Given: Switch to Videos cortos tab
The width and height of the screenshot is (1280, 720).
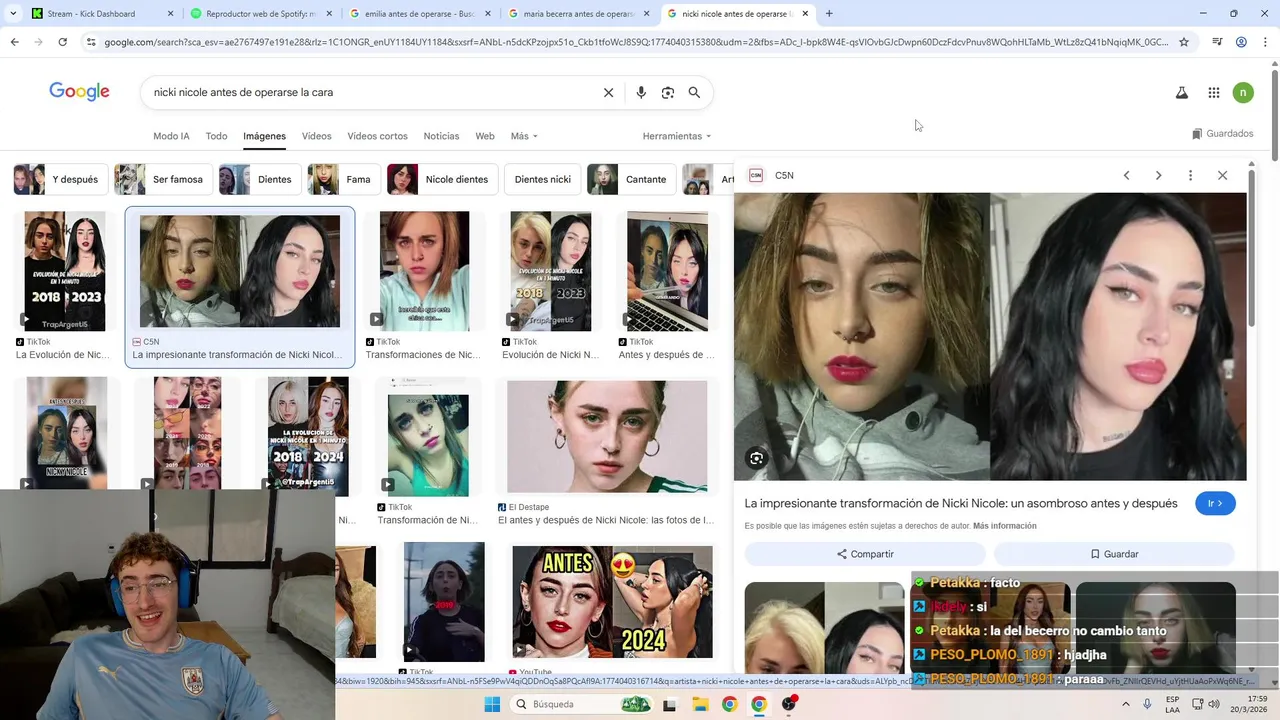Looking at the screenshot, I should coord(377,136).
